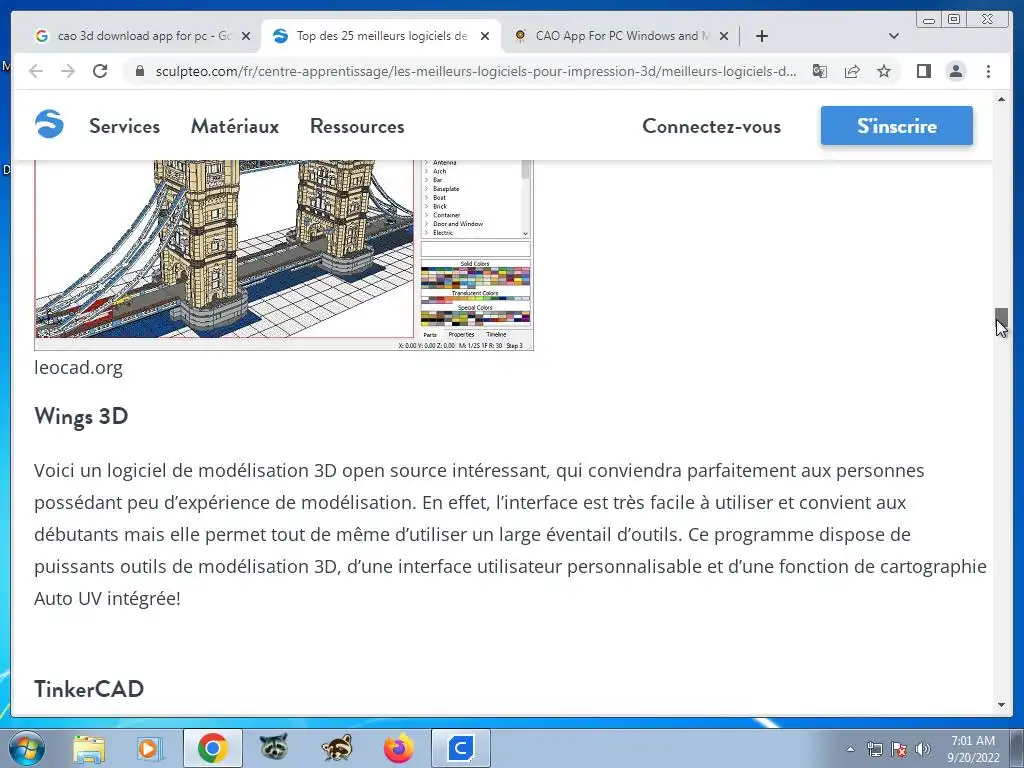Close the Top des 25 meilleurs tab
Image resolution: width=1024 pixels, height=768 pixels.
[x=485, y=36]
